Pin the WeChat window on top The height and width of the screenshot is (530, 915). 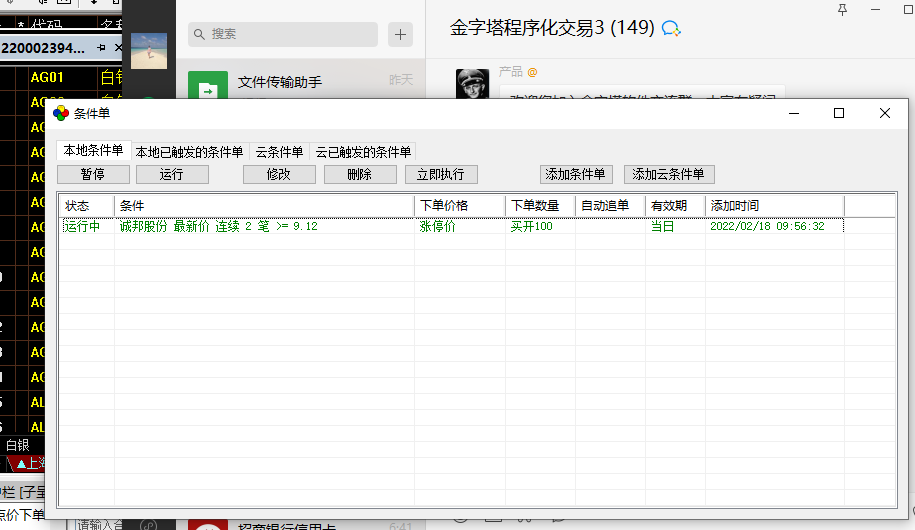click(x=842, y=9)
